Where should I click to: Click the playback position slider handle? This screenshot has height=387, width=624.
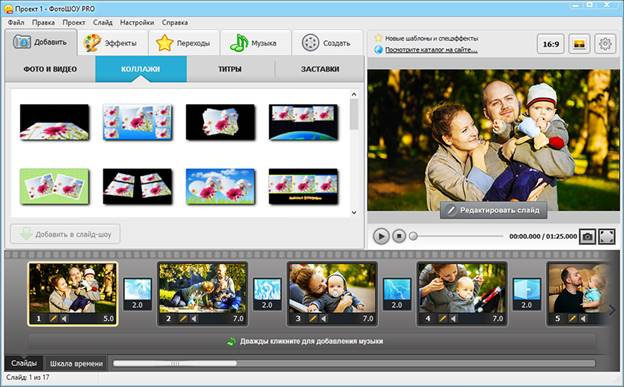[x=413, y=236]
